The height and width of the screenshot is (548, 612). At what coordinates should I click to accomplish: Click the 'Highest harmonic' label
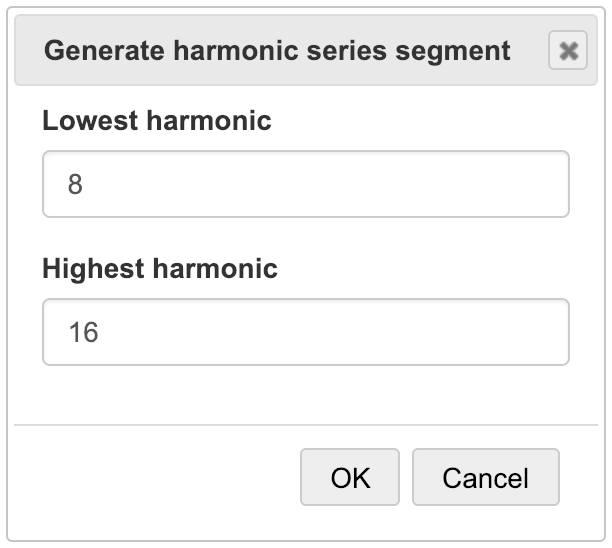(160, 268)
